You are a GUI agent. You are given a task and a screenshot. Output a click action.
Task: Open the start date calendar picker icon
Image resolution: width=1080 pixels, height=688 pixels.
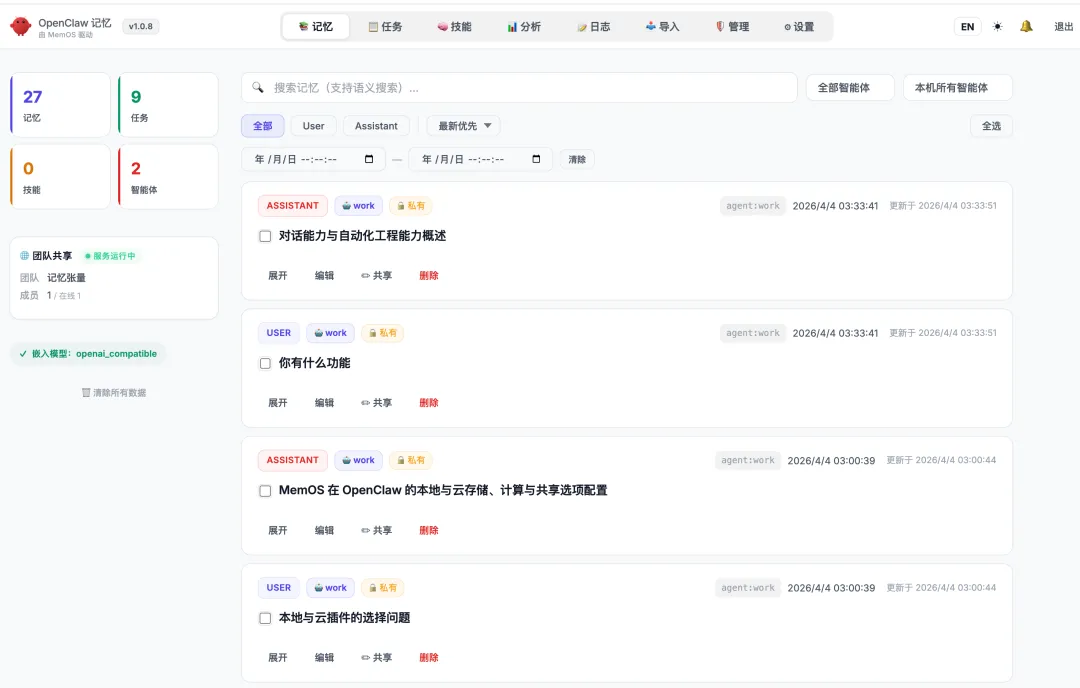(369, 159)
